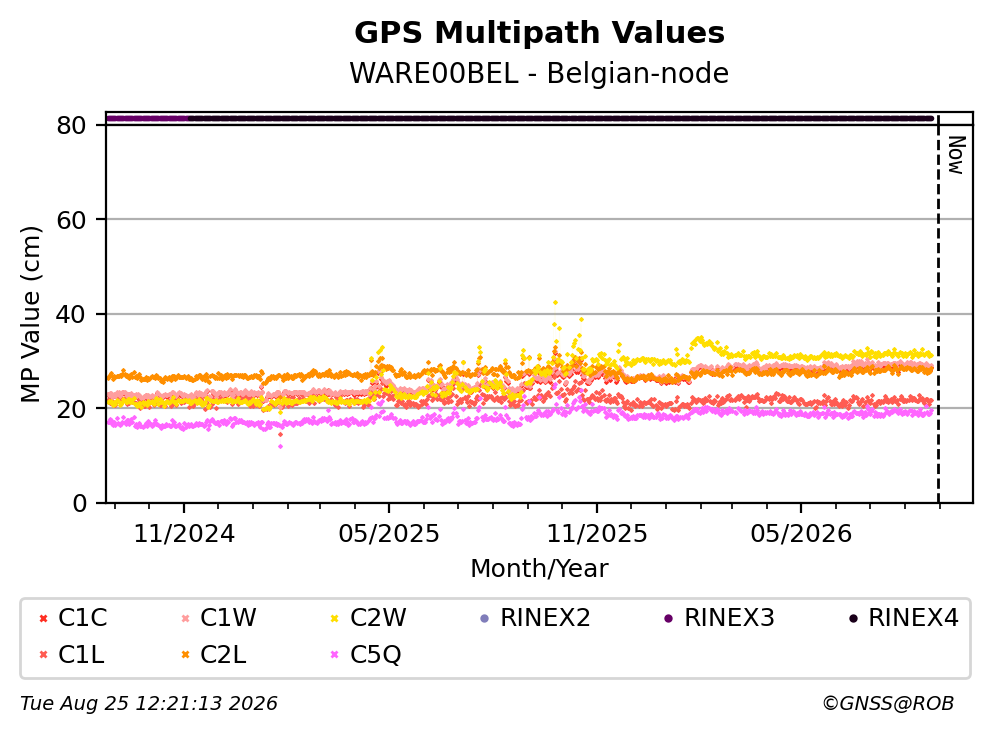Click the C2W yellow legend marker
The height and width of the screenshot is (734, 993).
click(x=335, y=618)
